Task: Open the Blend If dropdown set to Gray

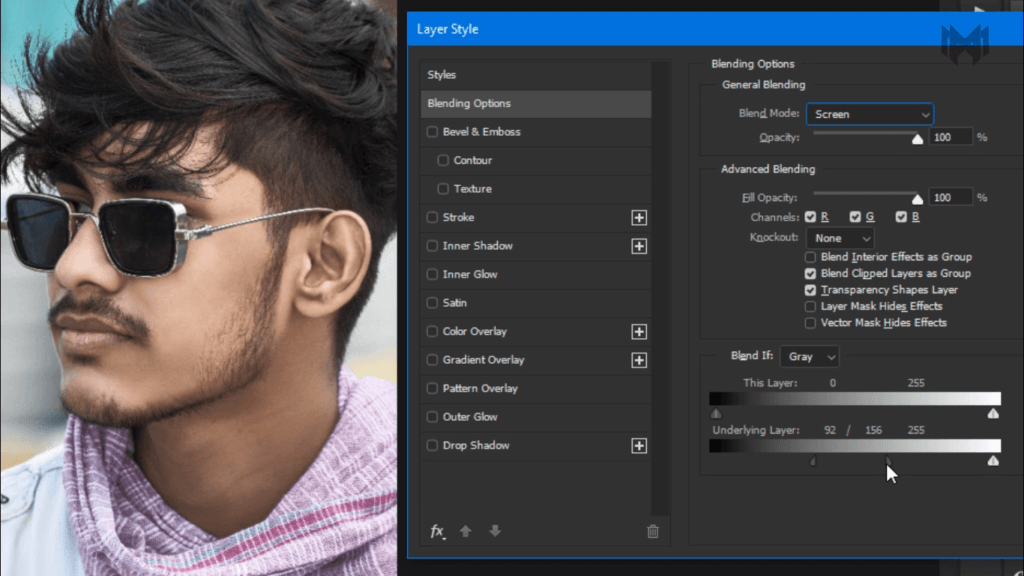Action: pos(809,357)
